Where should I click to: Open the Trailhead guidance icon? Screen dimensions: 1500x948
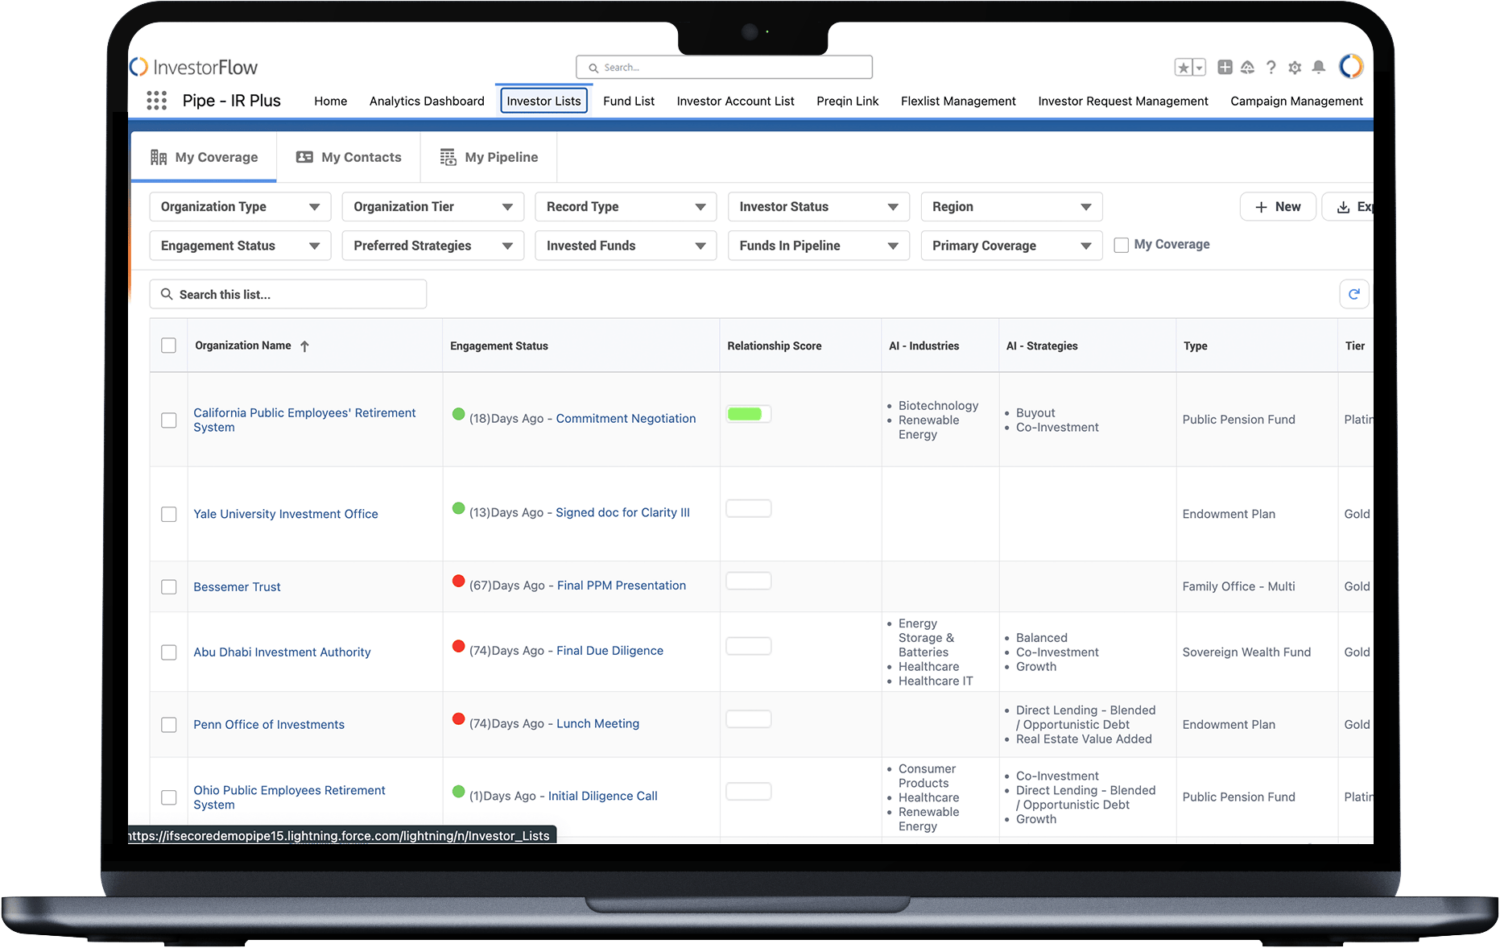point(1247,67)
